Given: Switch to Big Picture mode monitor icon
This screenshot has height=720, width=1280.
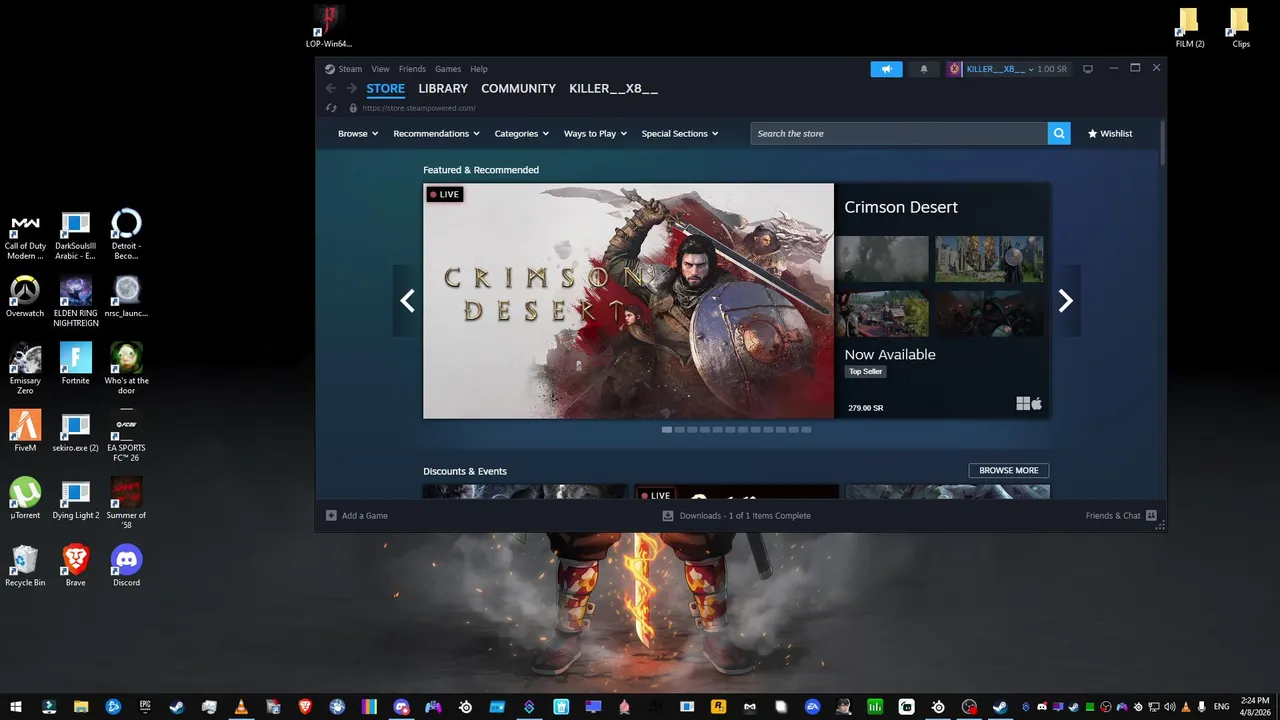Looking at the screenshot, I should click(1088, 69).
